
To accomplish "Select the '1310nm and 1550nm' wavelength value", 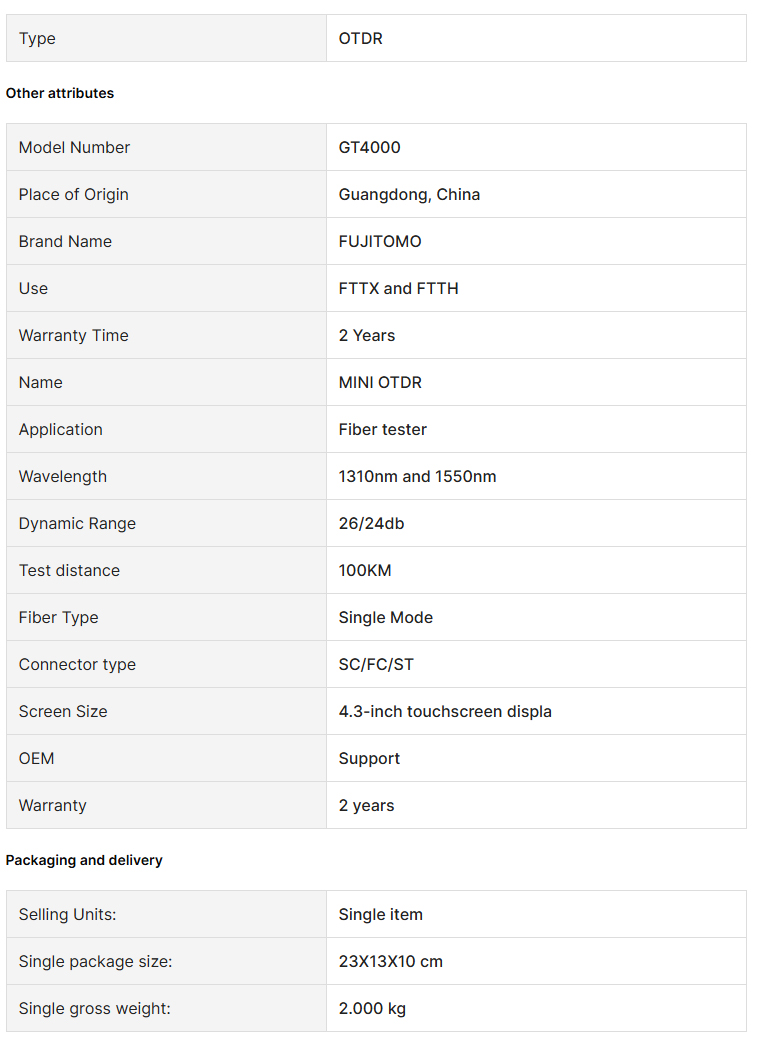I will click(417, 477).
